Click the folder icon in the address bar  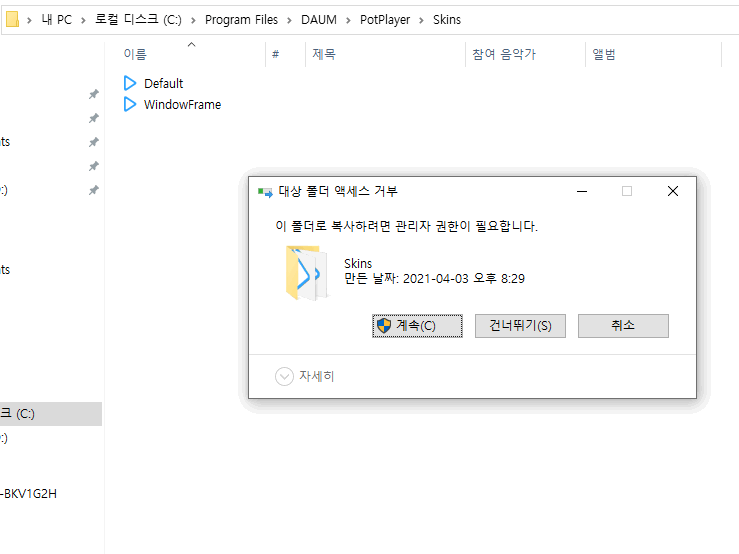coord(12,19)
